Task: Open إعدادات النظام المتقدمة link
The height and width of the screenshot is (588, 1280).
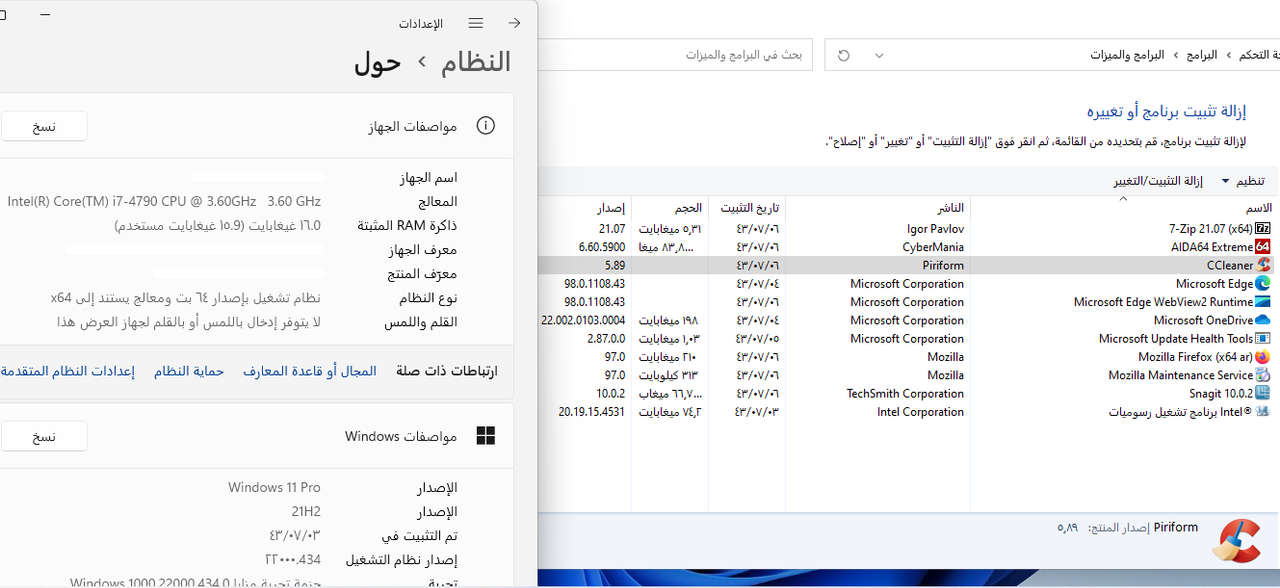Action: point(68,371)
